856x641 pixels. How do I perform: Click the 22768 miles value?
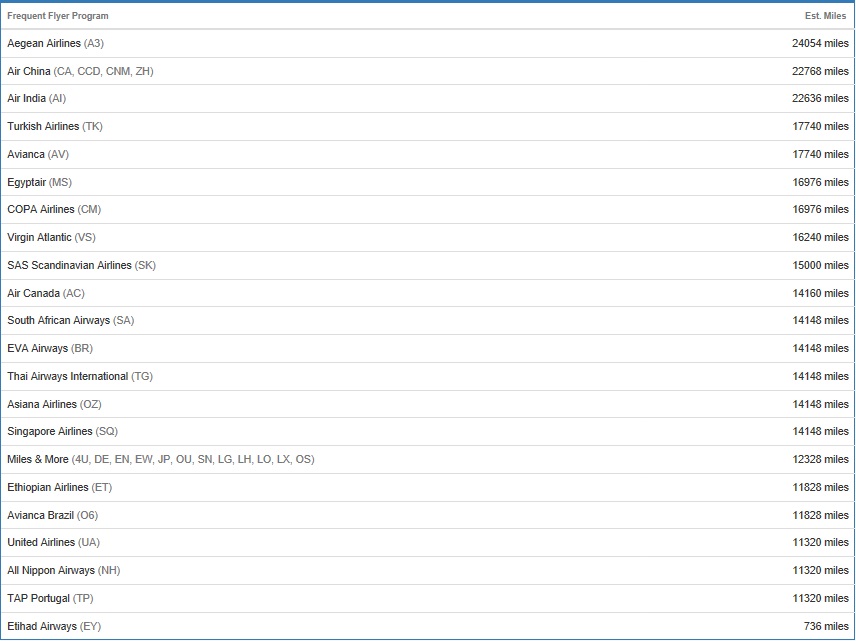(x=821, y=71)
